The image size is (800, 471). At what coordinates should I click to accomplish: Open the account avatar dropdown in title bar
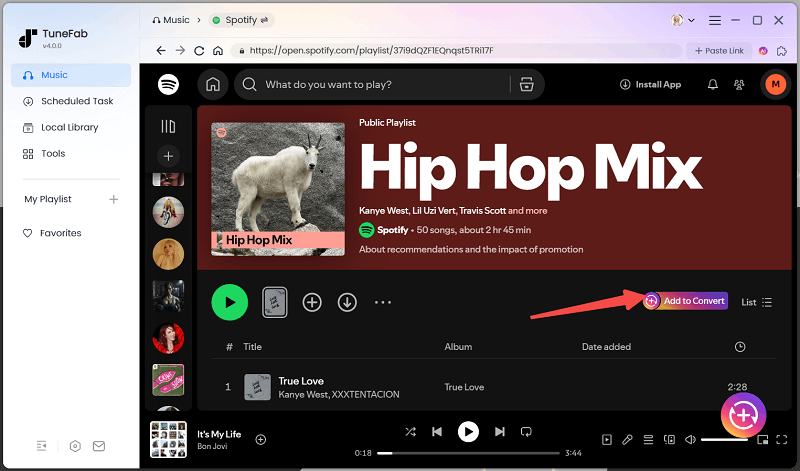pyautogui.click(x=684, y=20)
